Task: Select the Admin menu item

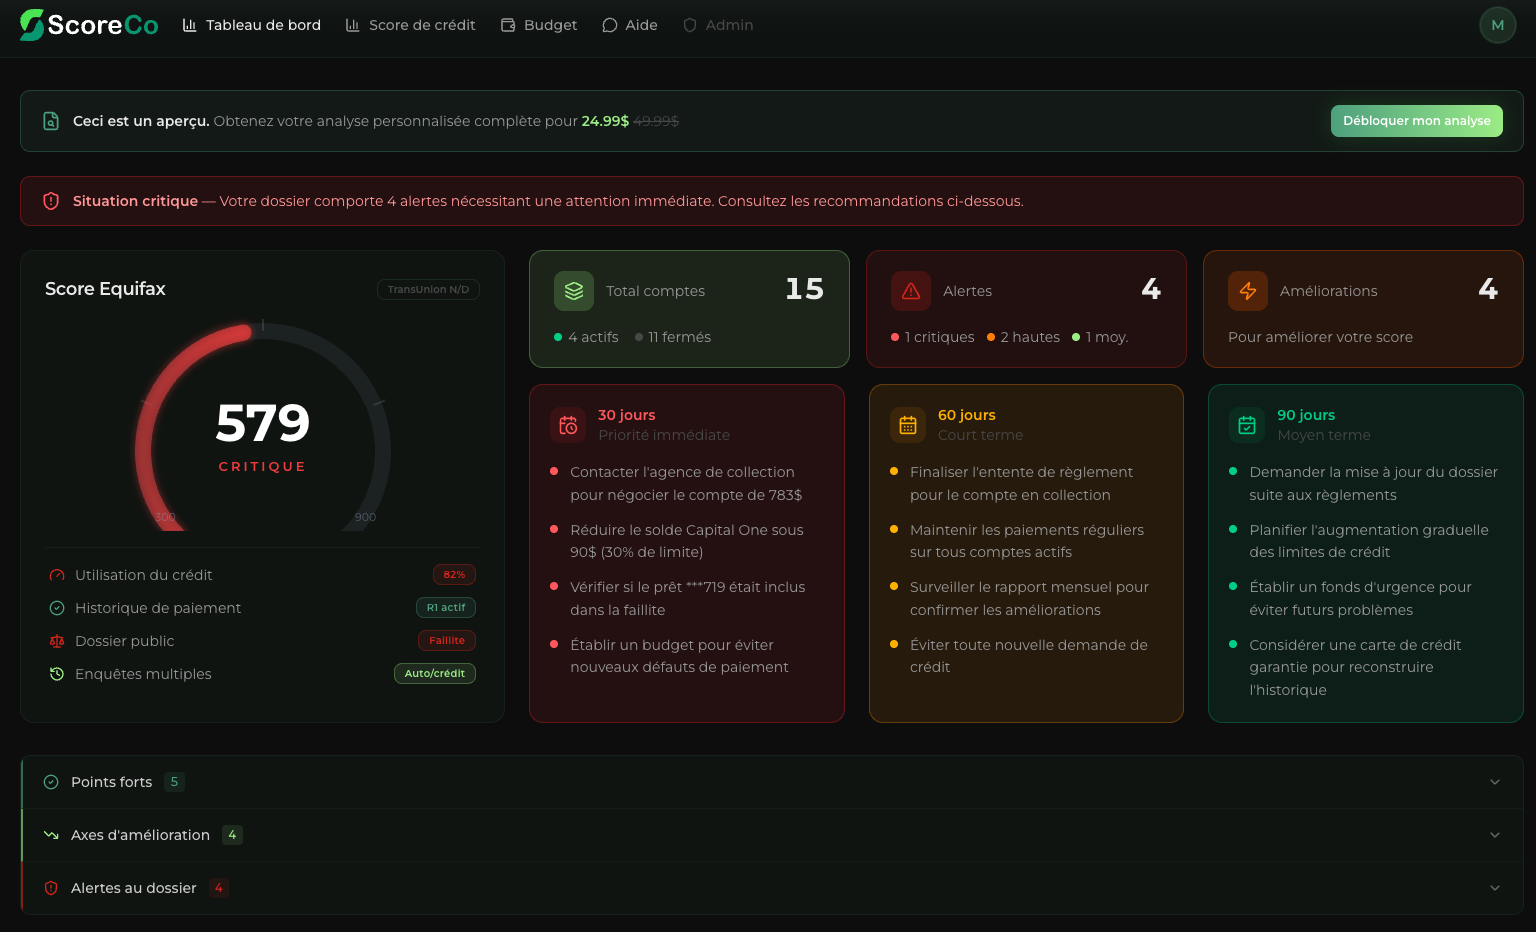Action: point(718,25)
